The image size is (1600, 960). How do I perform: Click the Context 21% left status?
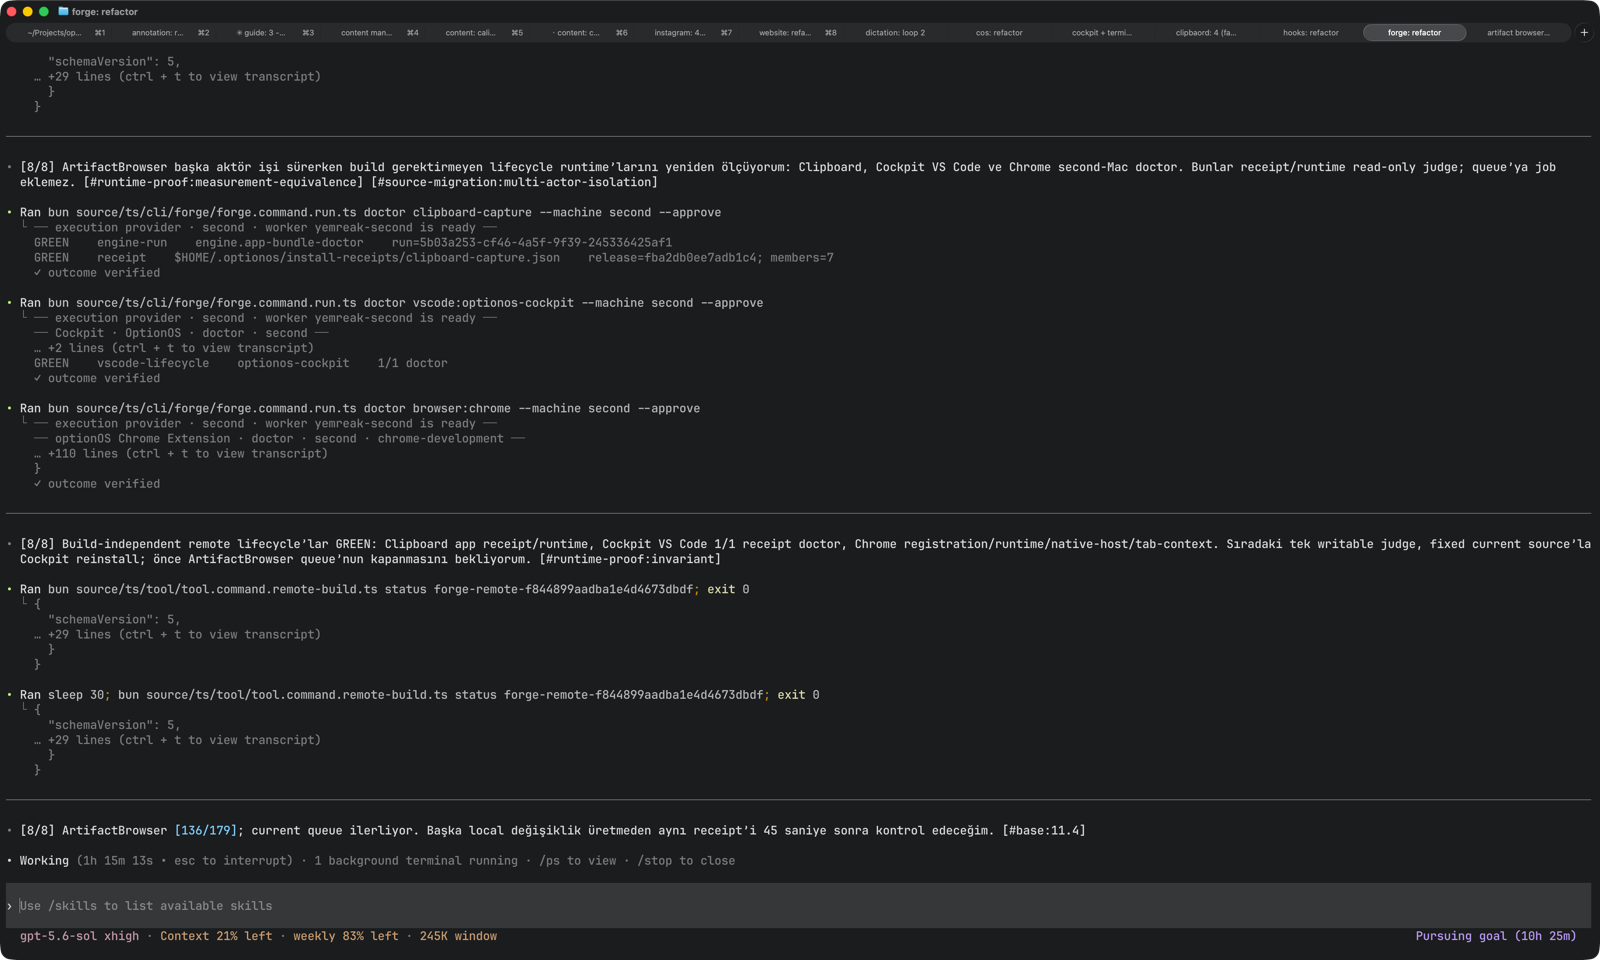coord(216,937)
